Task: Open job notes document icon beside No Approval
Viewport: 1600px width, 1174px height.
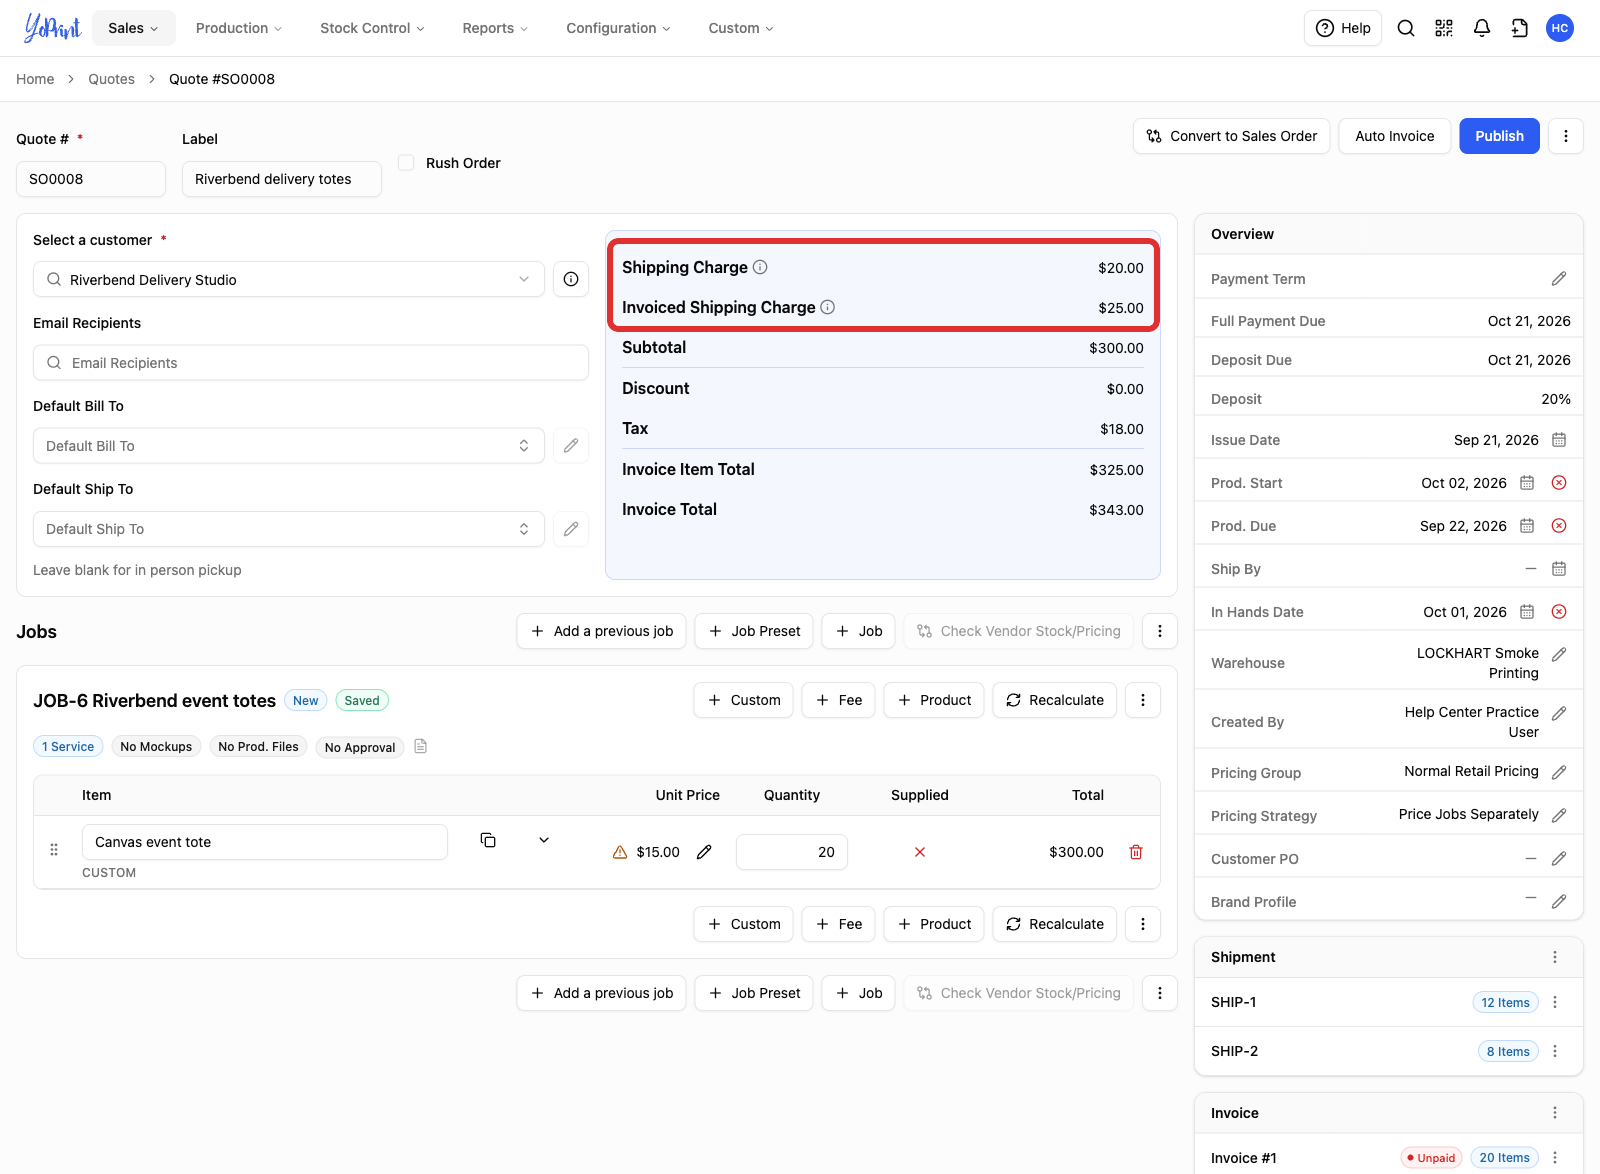Action: coord(421,746)
